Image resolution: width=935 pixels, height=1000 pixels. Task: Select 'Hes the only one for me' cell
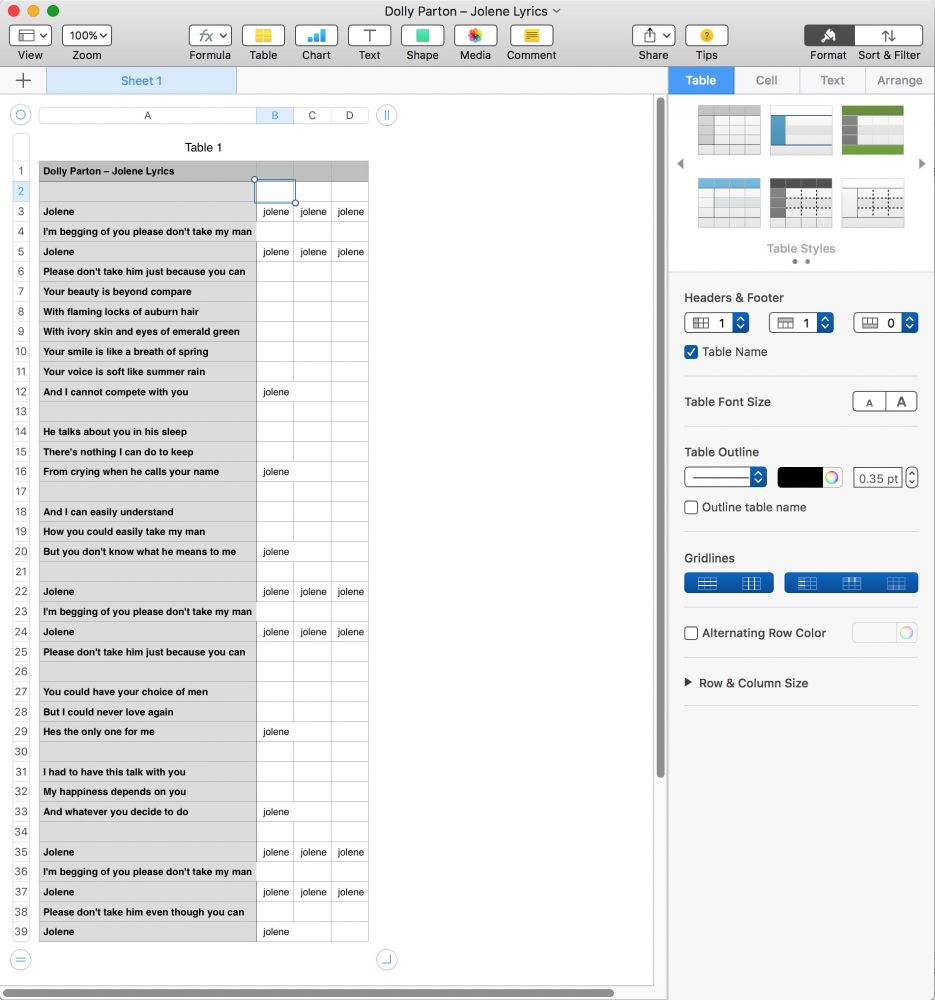[x=148, y=732]
